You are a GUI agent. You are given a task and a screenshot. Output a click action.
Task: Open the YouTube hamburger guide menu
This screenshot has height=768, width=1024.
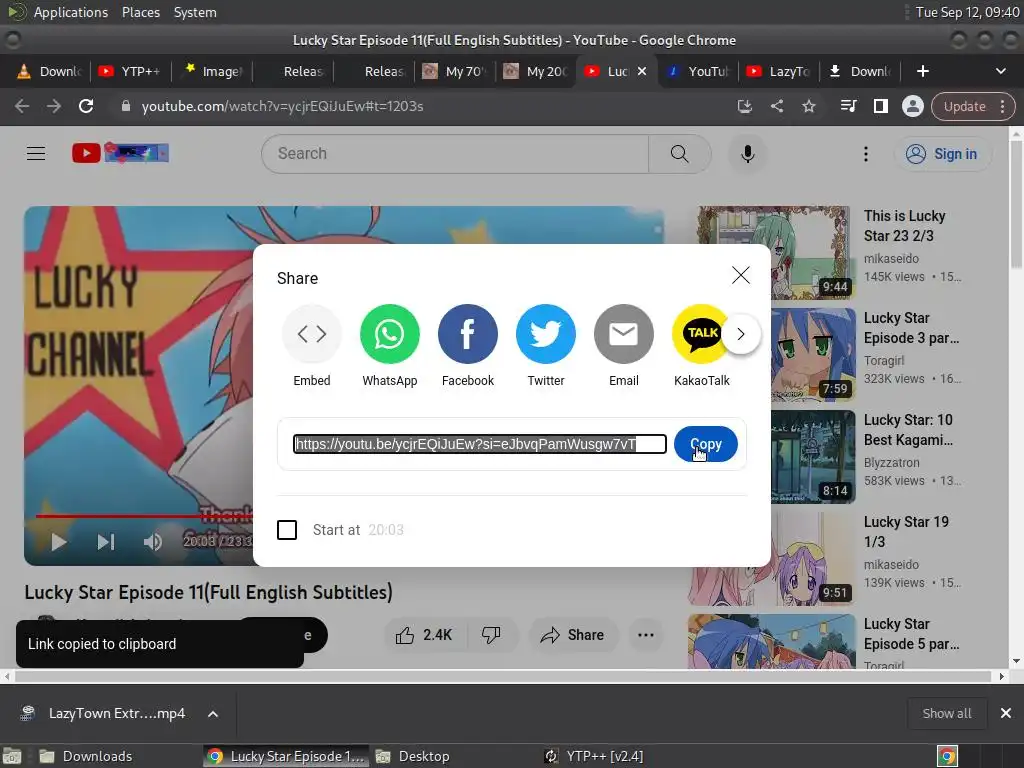[36, 153]
